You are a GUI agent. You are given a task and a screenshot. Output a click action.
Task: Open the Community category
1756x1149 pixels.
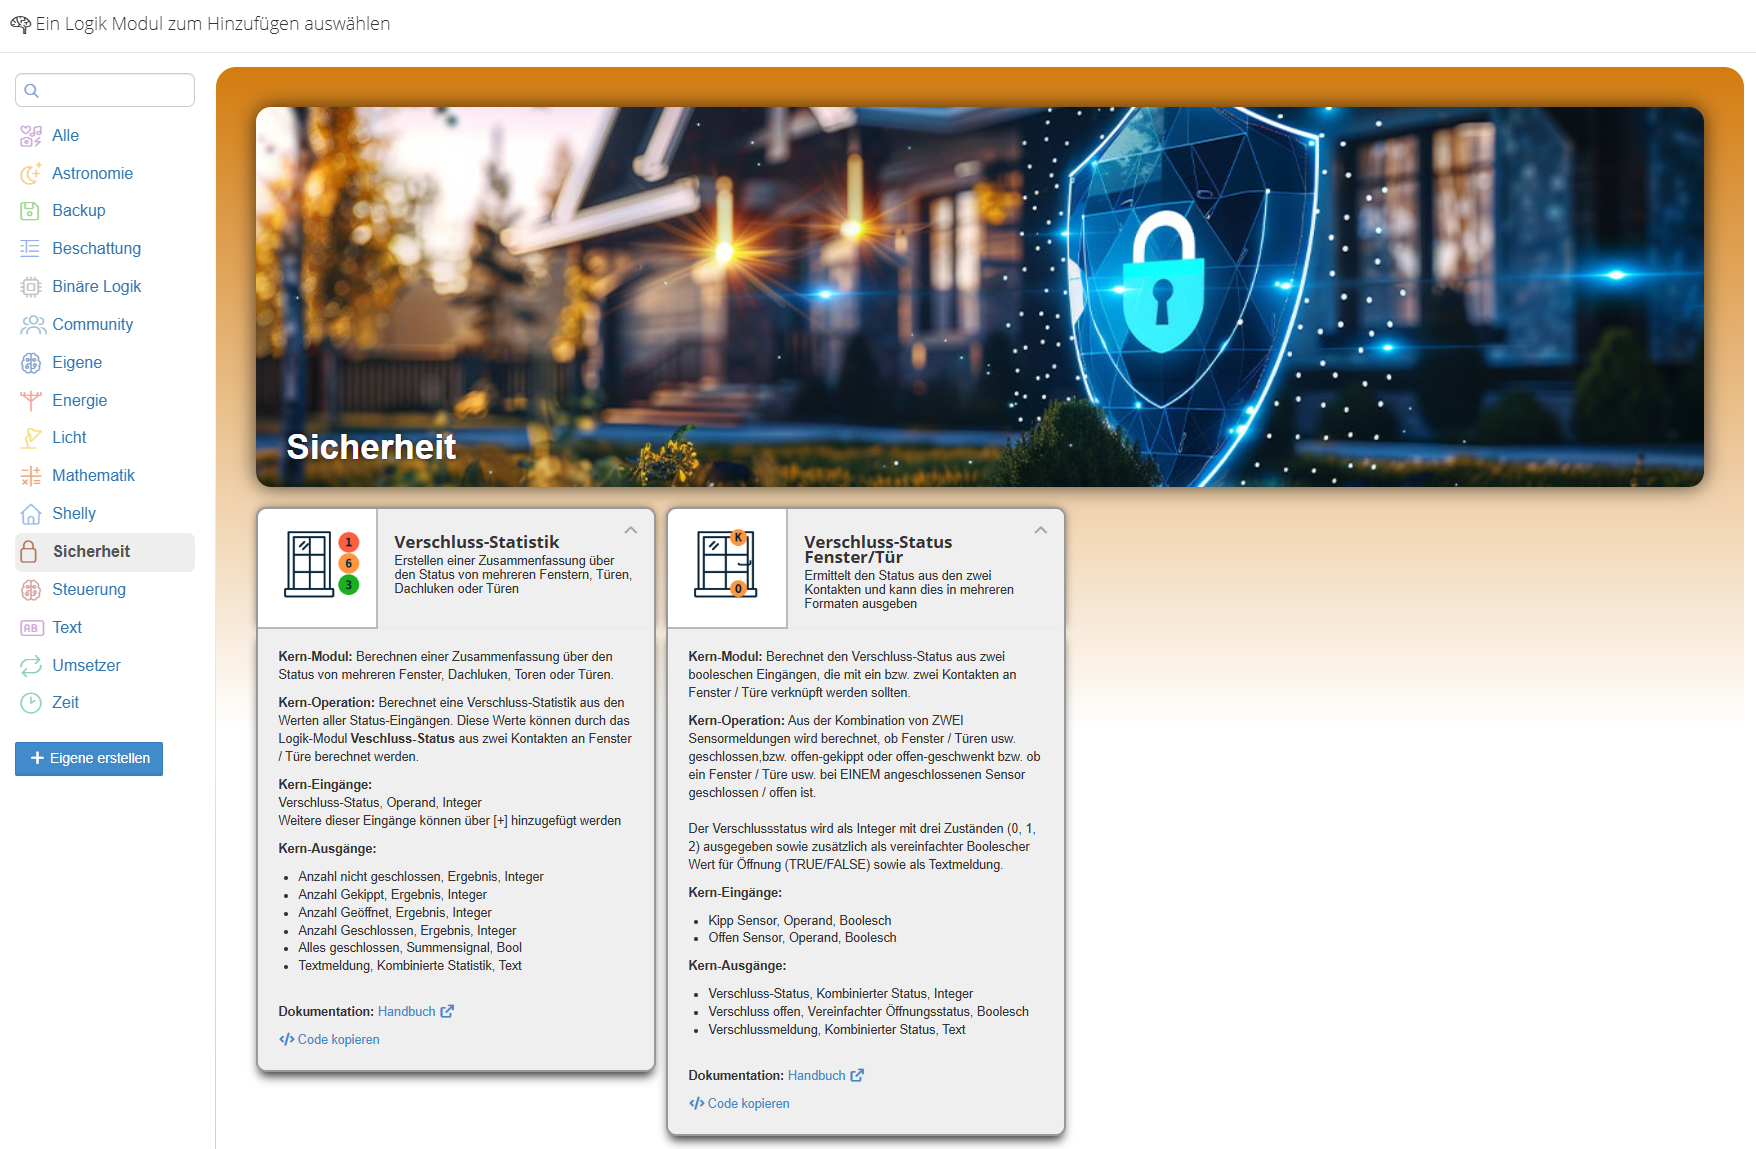click(92, 325)
